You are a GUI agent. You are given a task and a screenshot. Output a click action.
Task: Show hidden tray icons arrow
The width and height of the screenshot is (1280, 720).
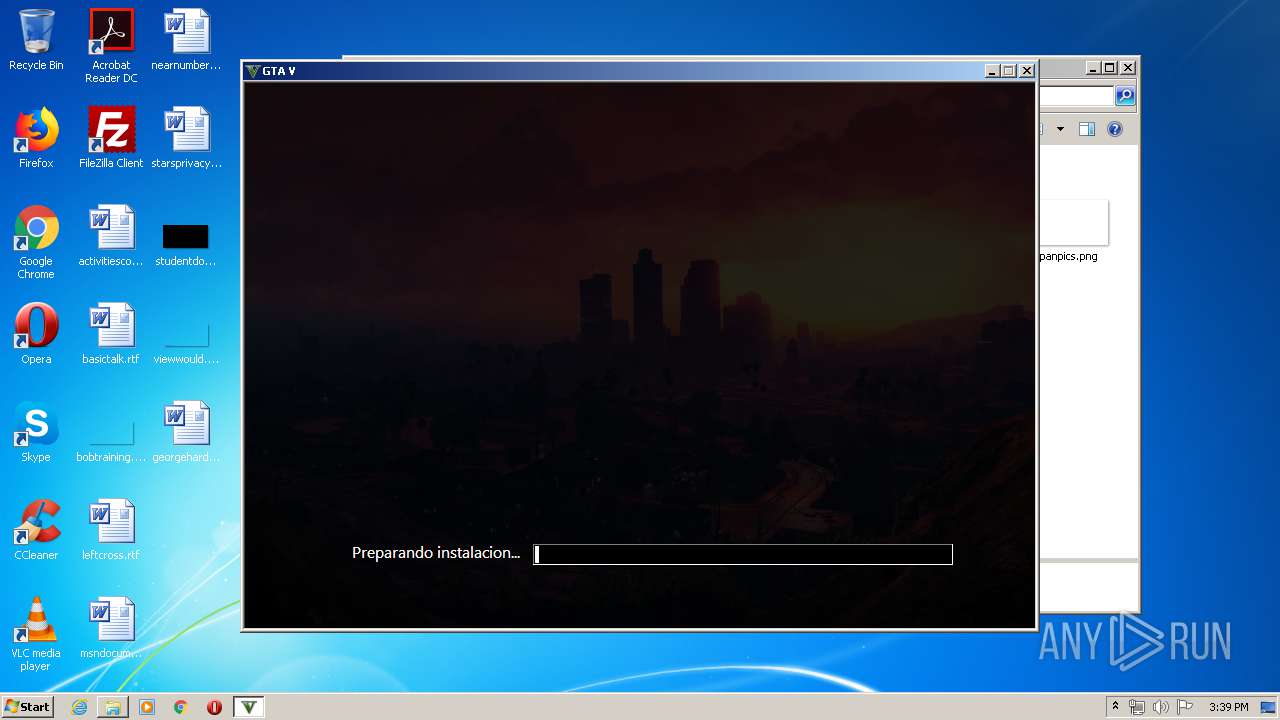(1115, 707)
